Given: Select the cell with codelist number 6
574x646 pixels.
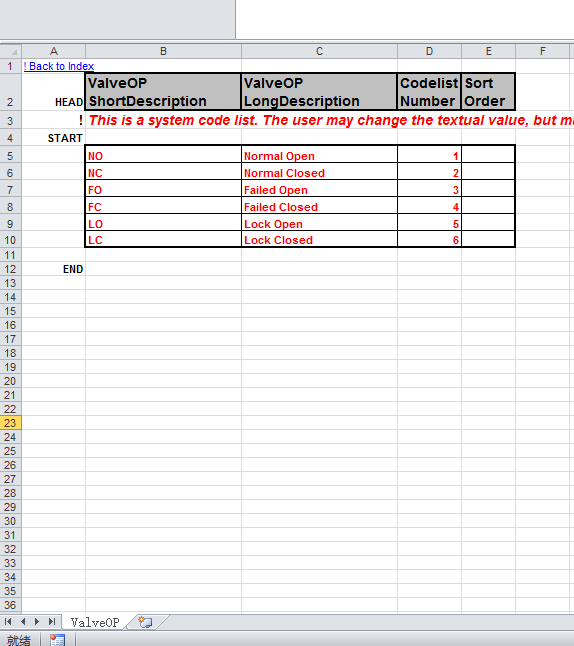Looking at the screenshot, I should 429,239.
